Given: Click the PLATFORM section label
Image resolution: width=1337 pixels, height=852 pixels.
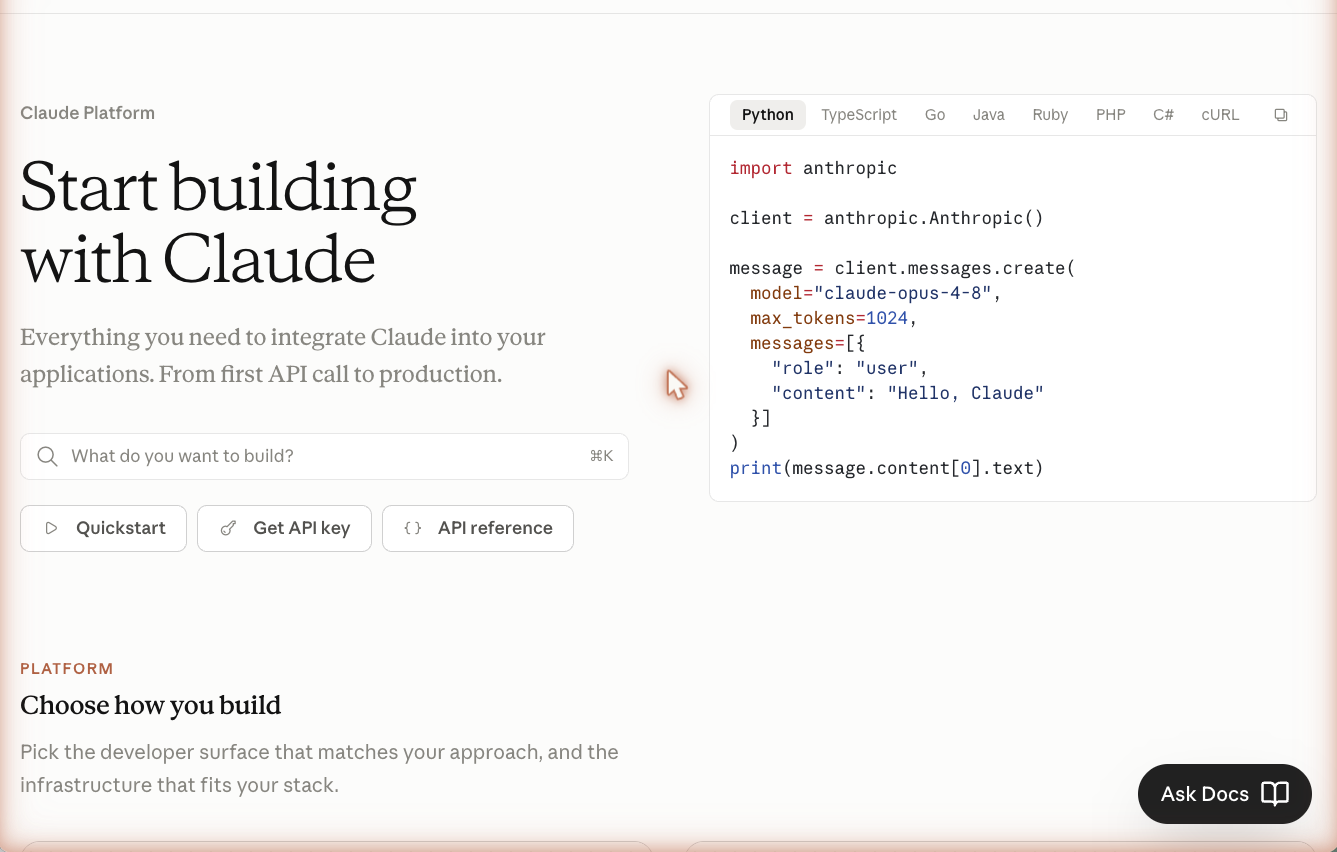Looking at the screenshot, I should (x=67, y=668).
